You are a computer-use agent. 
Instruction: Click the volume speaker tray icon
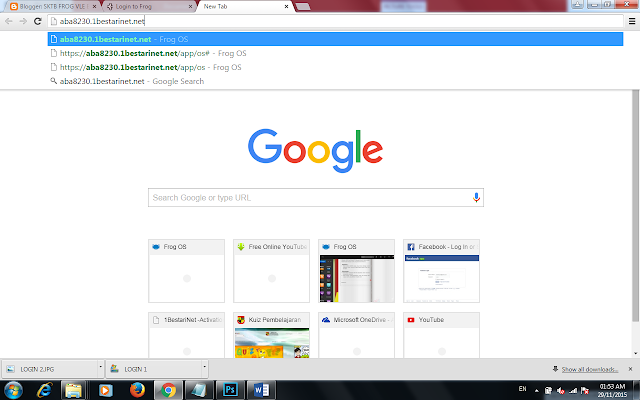(561, 391)
